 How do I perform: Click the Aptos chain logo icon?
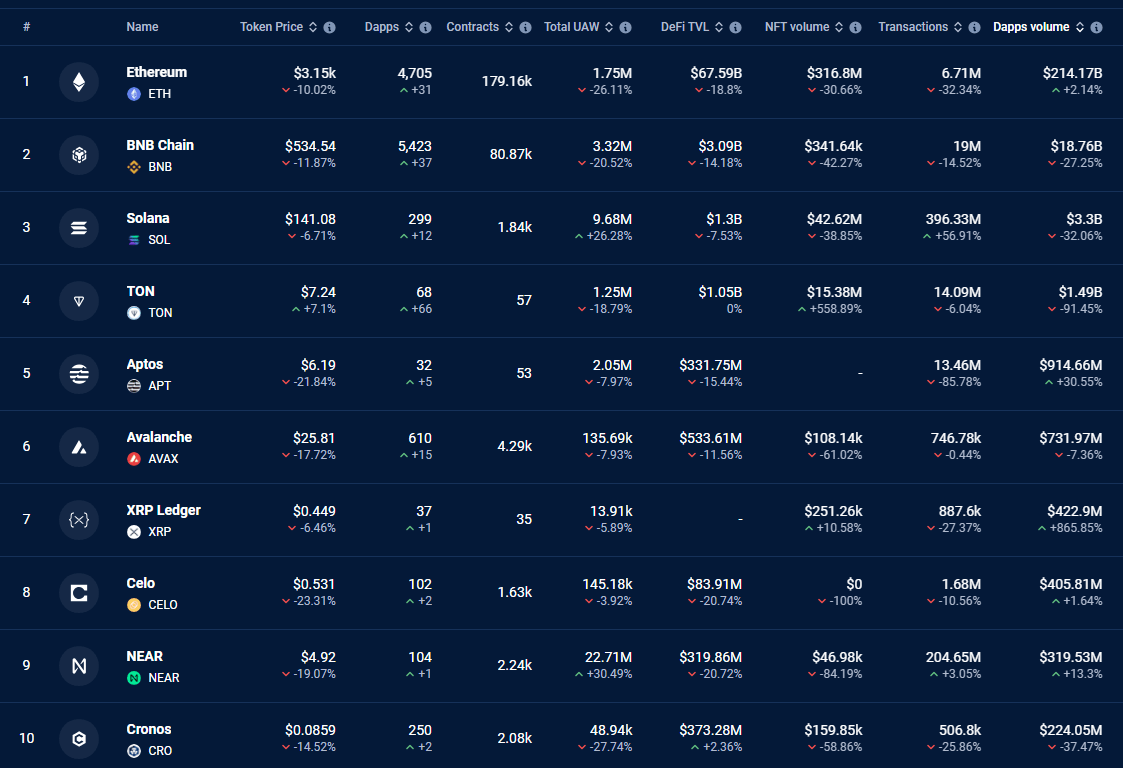(79, 374)
